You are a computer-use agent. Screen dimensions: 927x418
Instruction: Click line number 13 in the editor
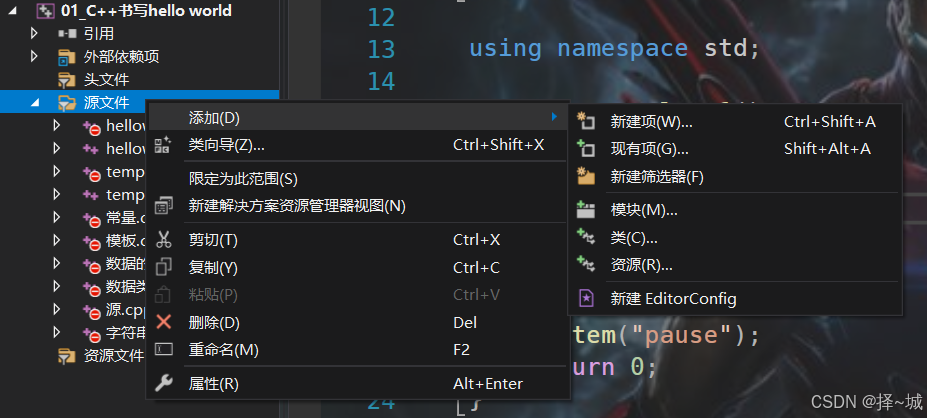(381, 49)
